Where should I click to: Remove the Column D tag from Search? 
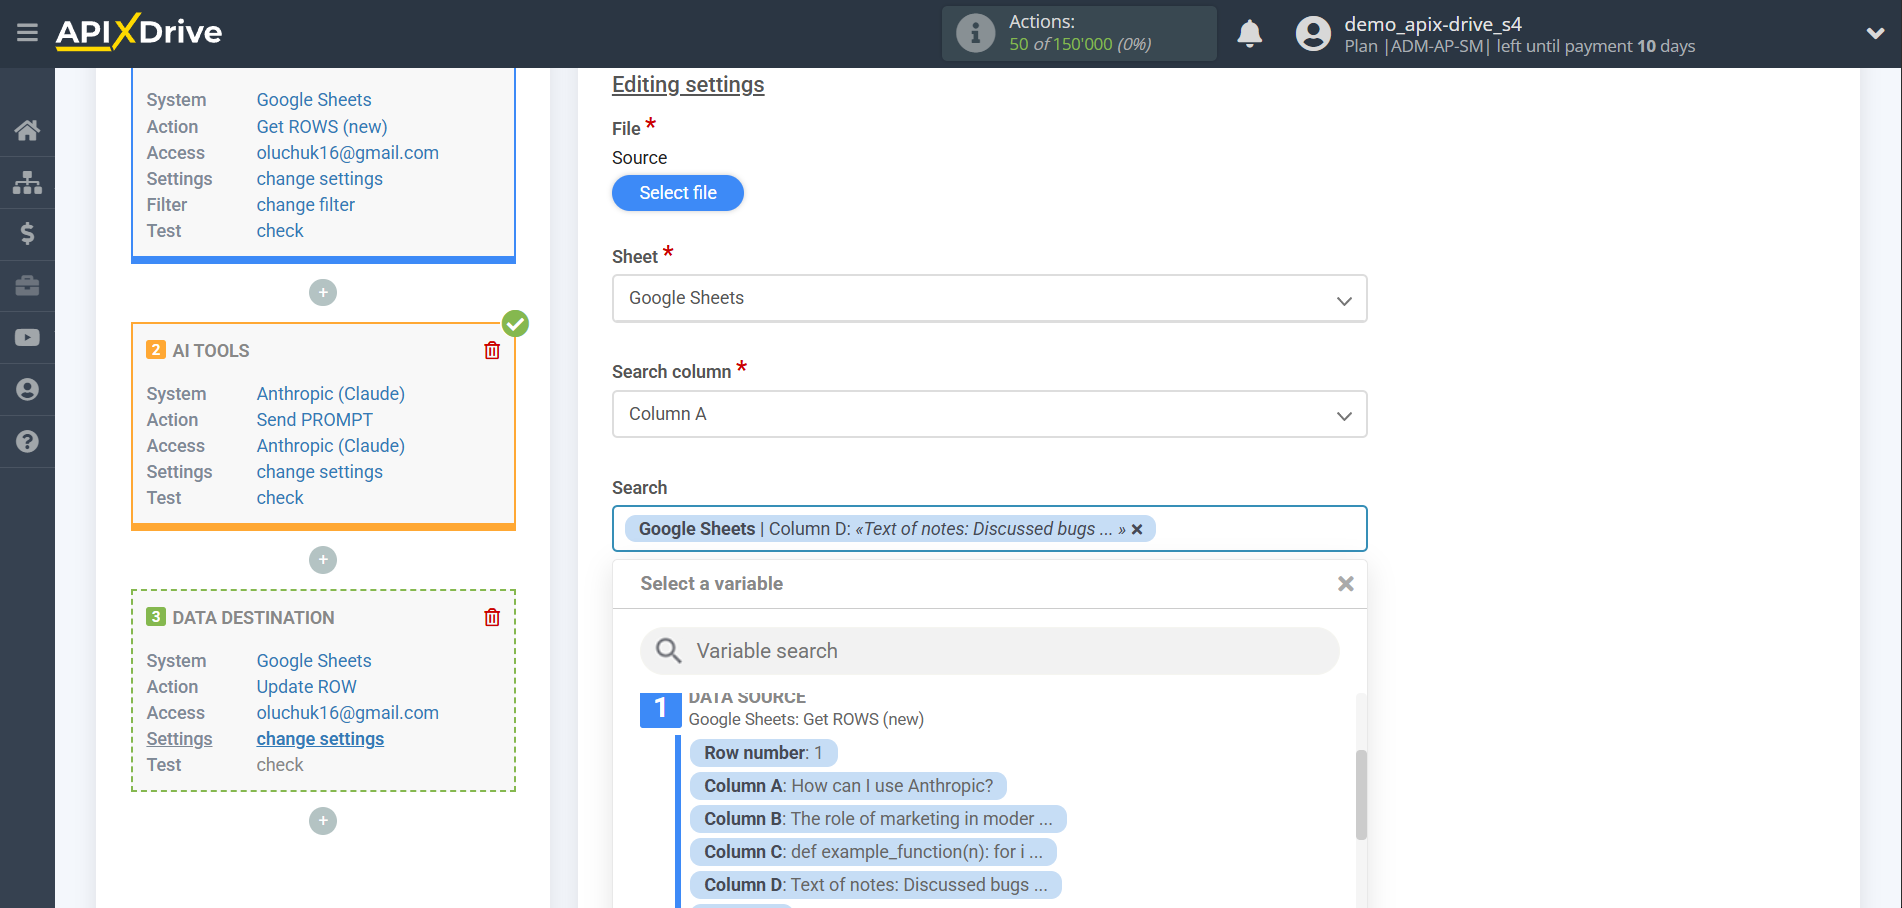pyautogui.click(x=1137, y=530)
